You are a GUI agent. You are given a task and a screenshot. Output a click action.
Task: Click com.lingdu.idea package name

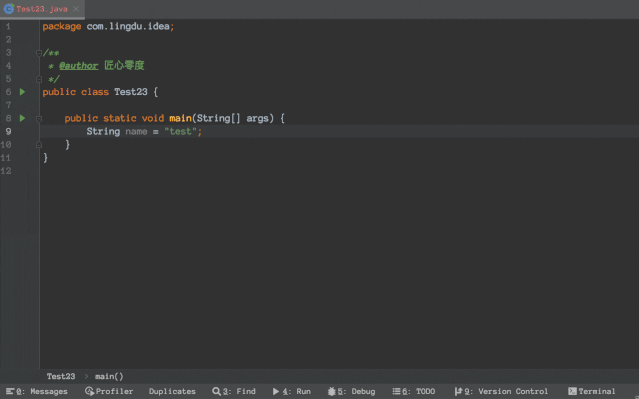point(128,26)
